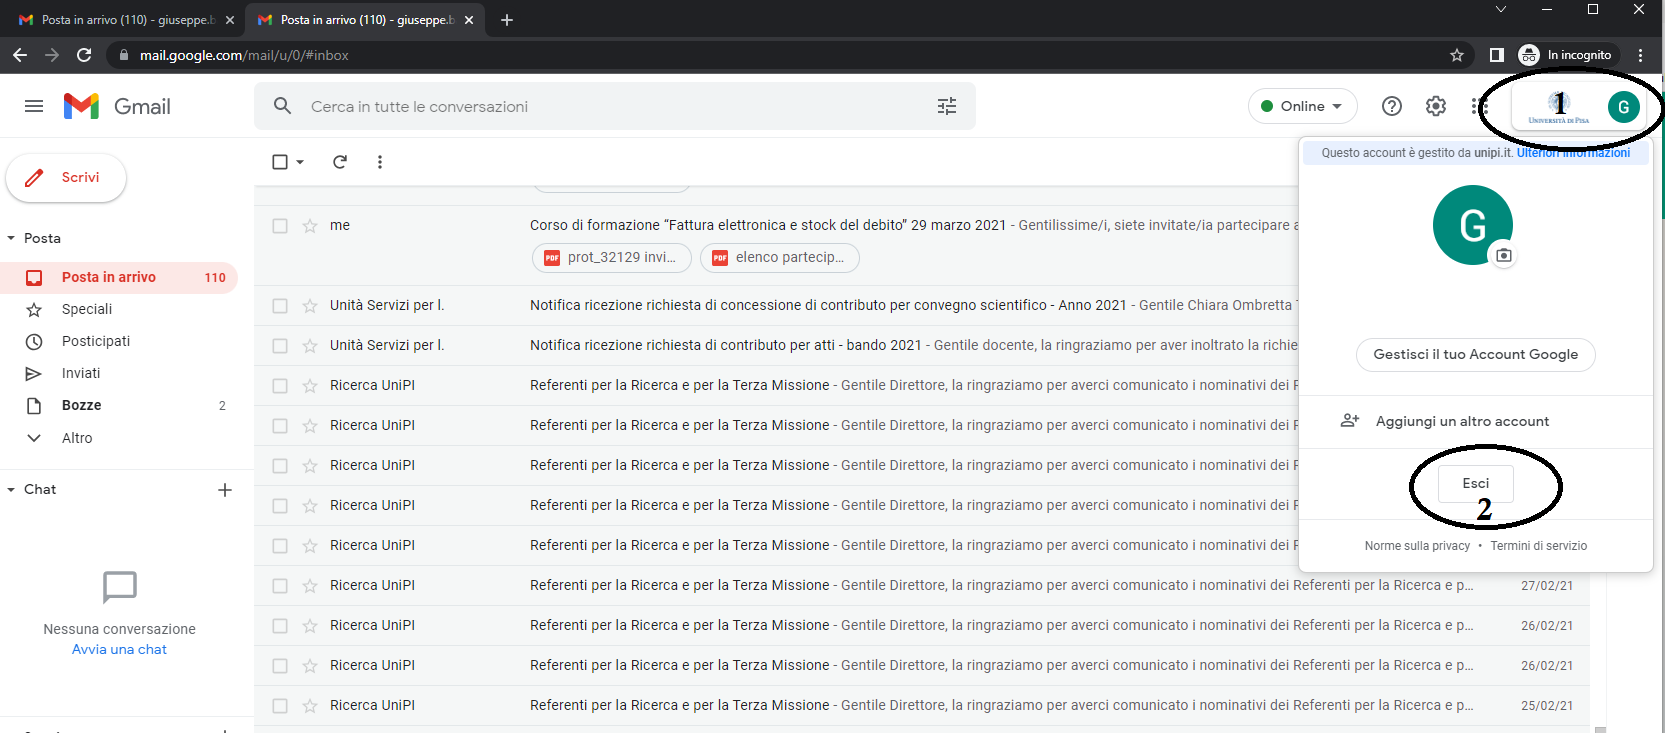The height and width of the screenshot is (733, 1665).
Task: Tick the checkbox for the email from me
Action: tap(280, 226)
